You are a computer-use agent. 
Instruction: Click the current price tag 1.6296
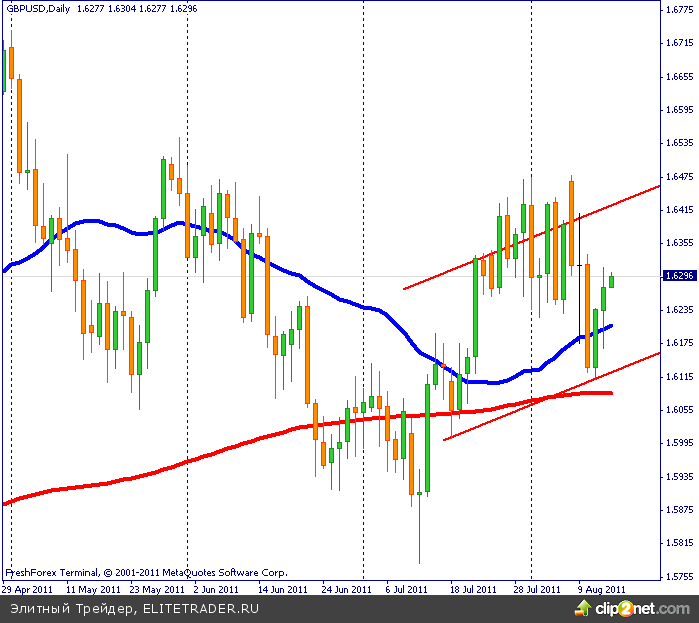click(x=679, y=276)
